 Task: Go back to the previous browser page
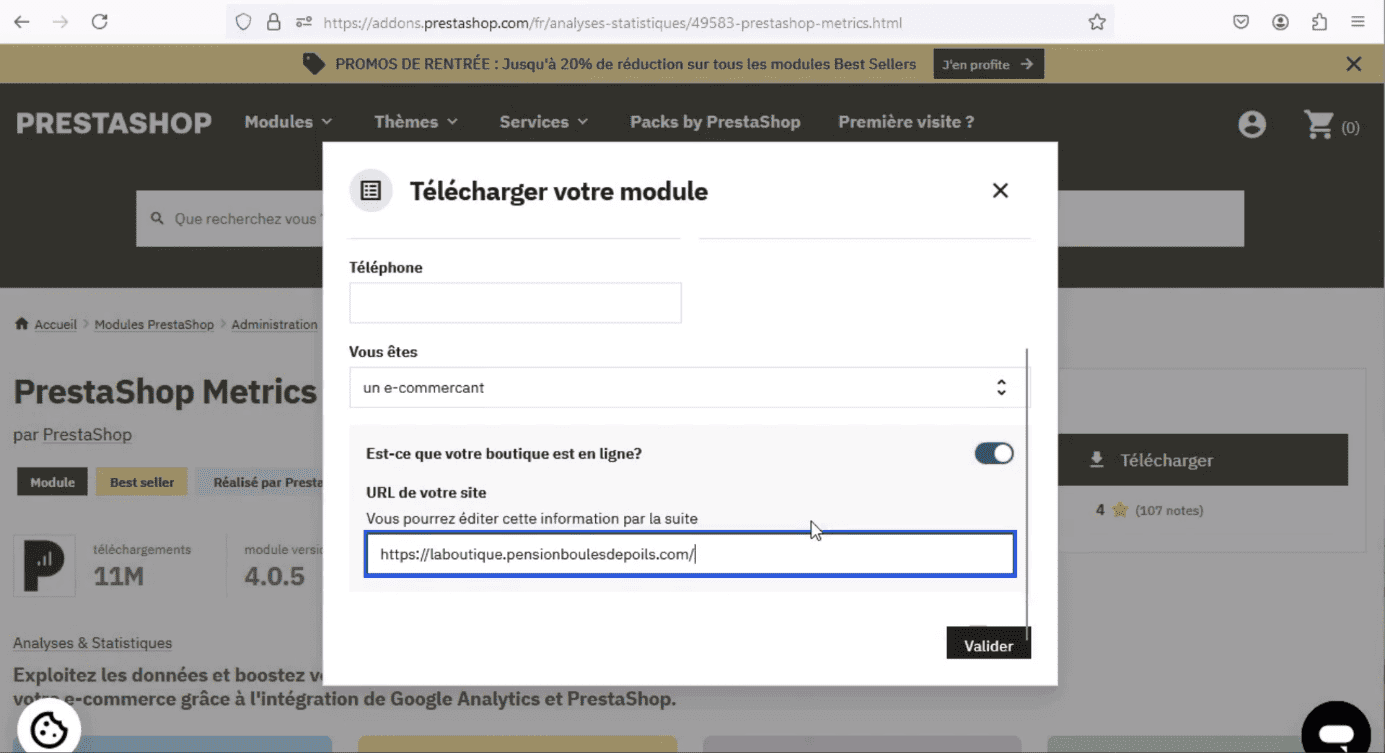(x=22, y=21)
